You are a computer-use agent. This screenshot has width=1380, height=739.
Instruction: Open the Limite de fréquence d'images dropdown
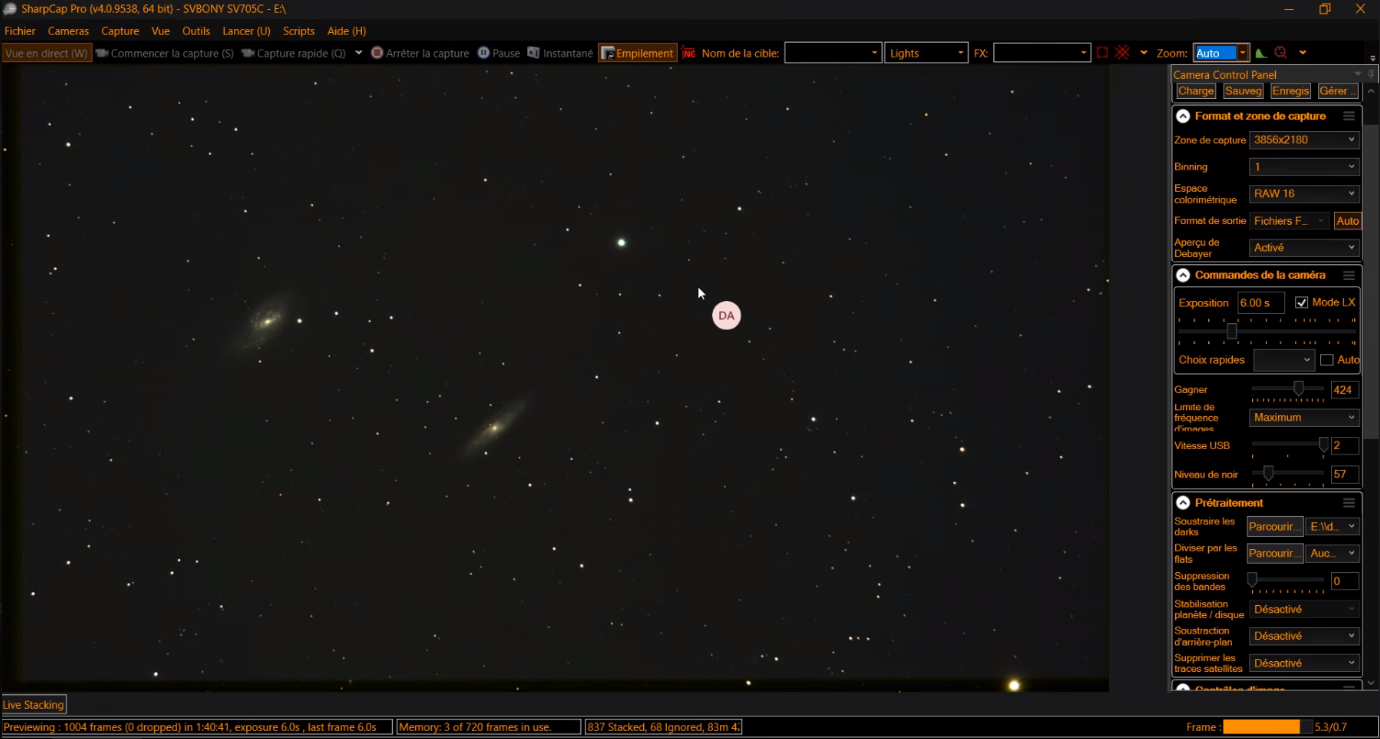coord(1304,418)
